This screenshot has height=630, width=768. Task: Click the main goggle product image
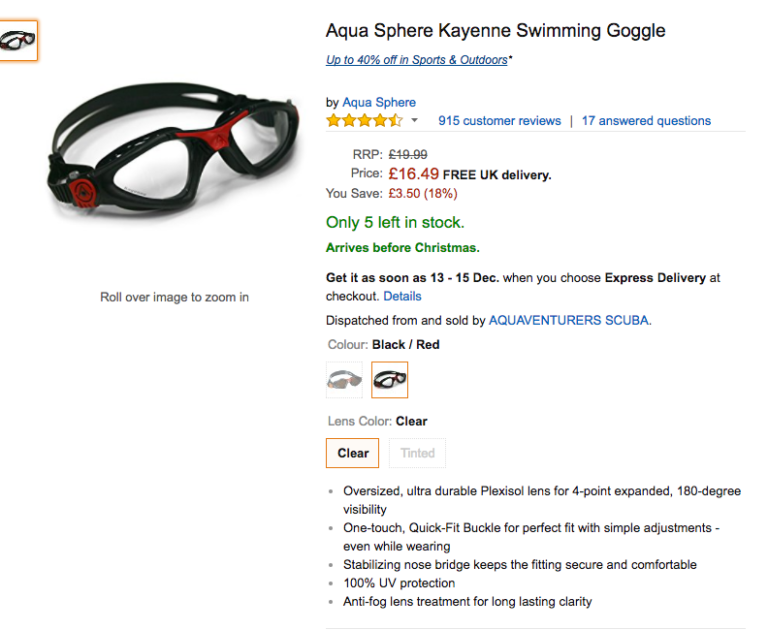175,150
